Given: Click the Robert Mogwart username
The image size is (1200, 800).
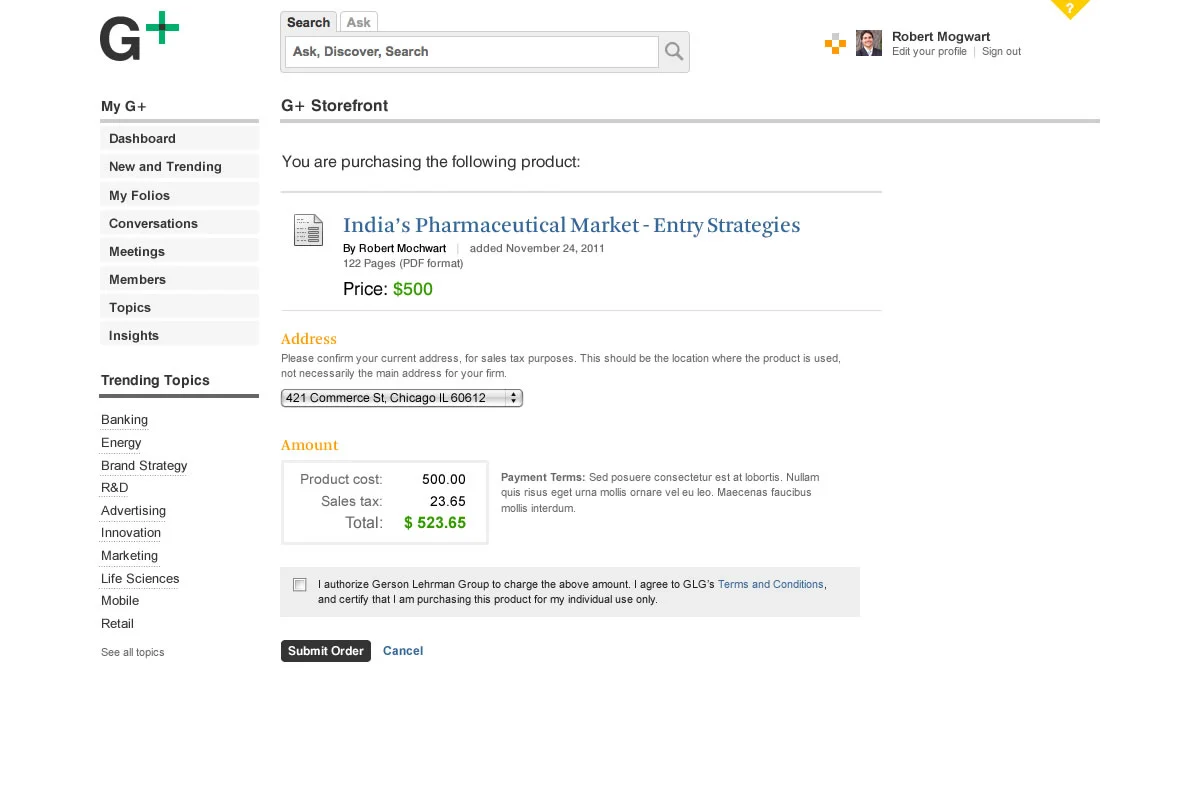Looking at the screenshot, I should (x=941, y=37).
